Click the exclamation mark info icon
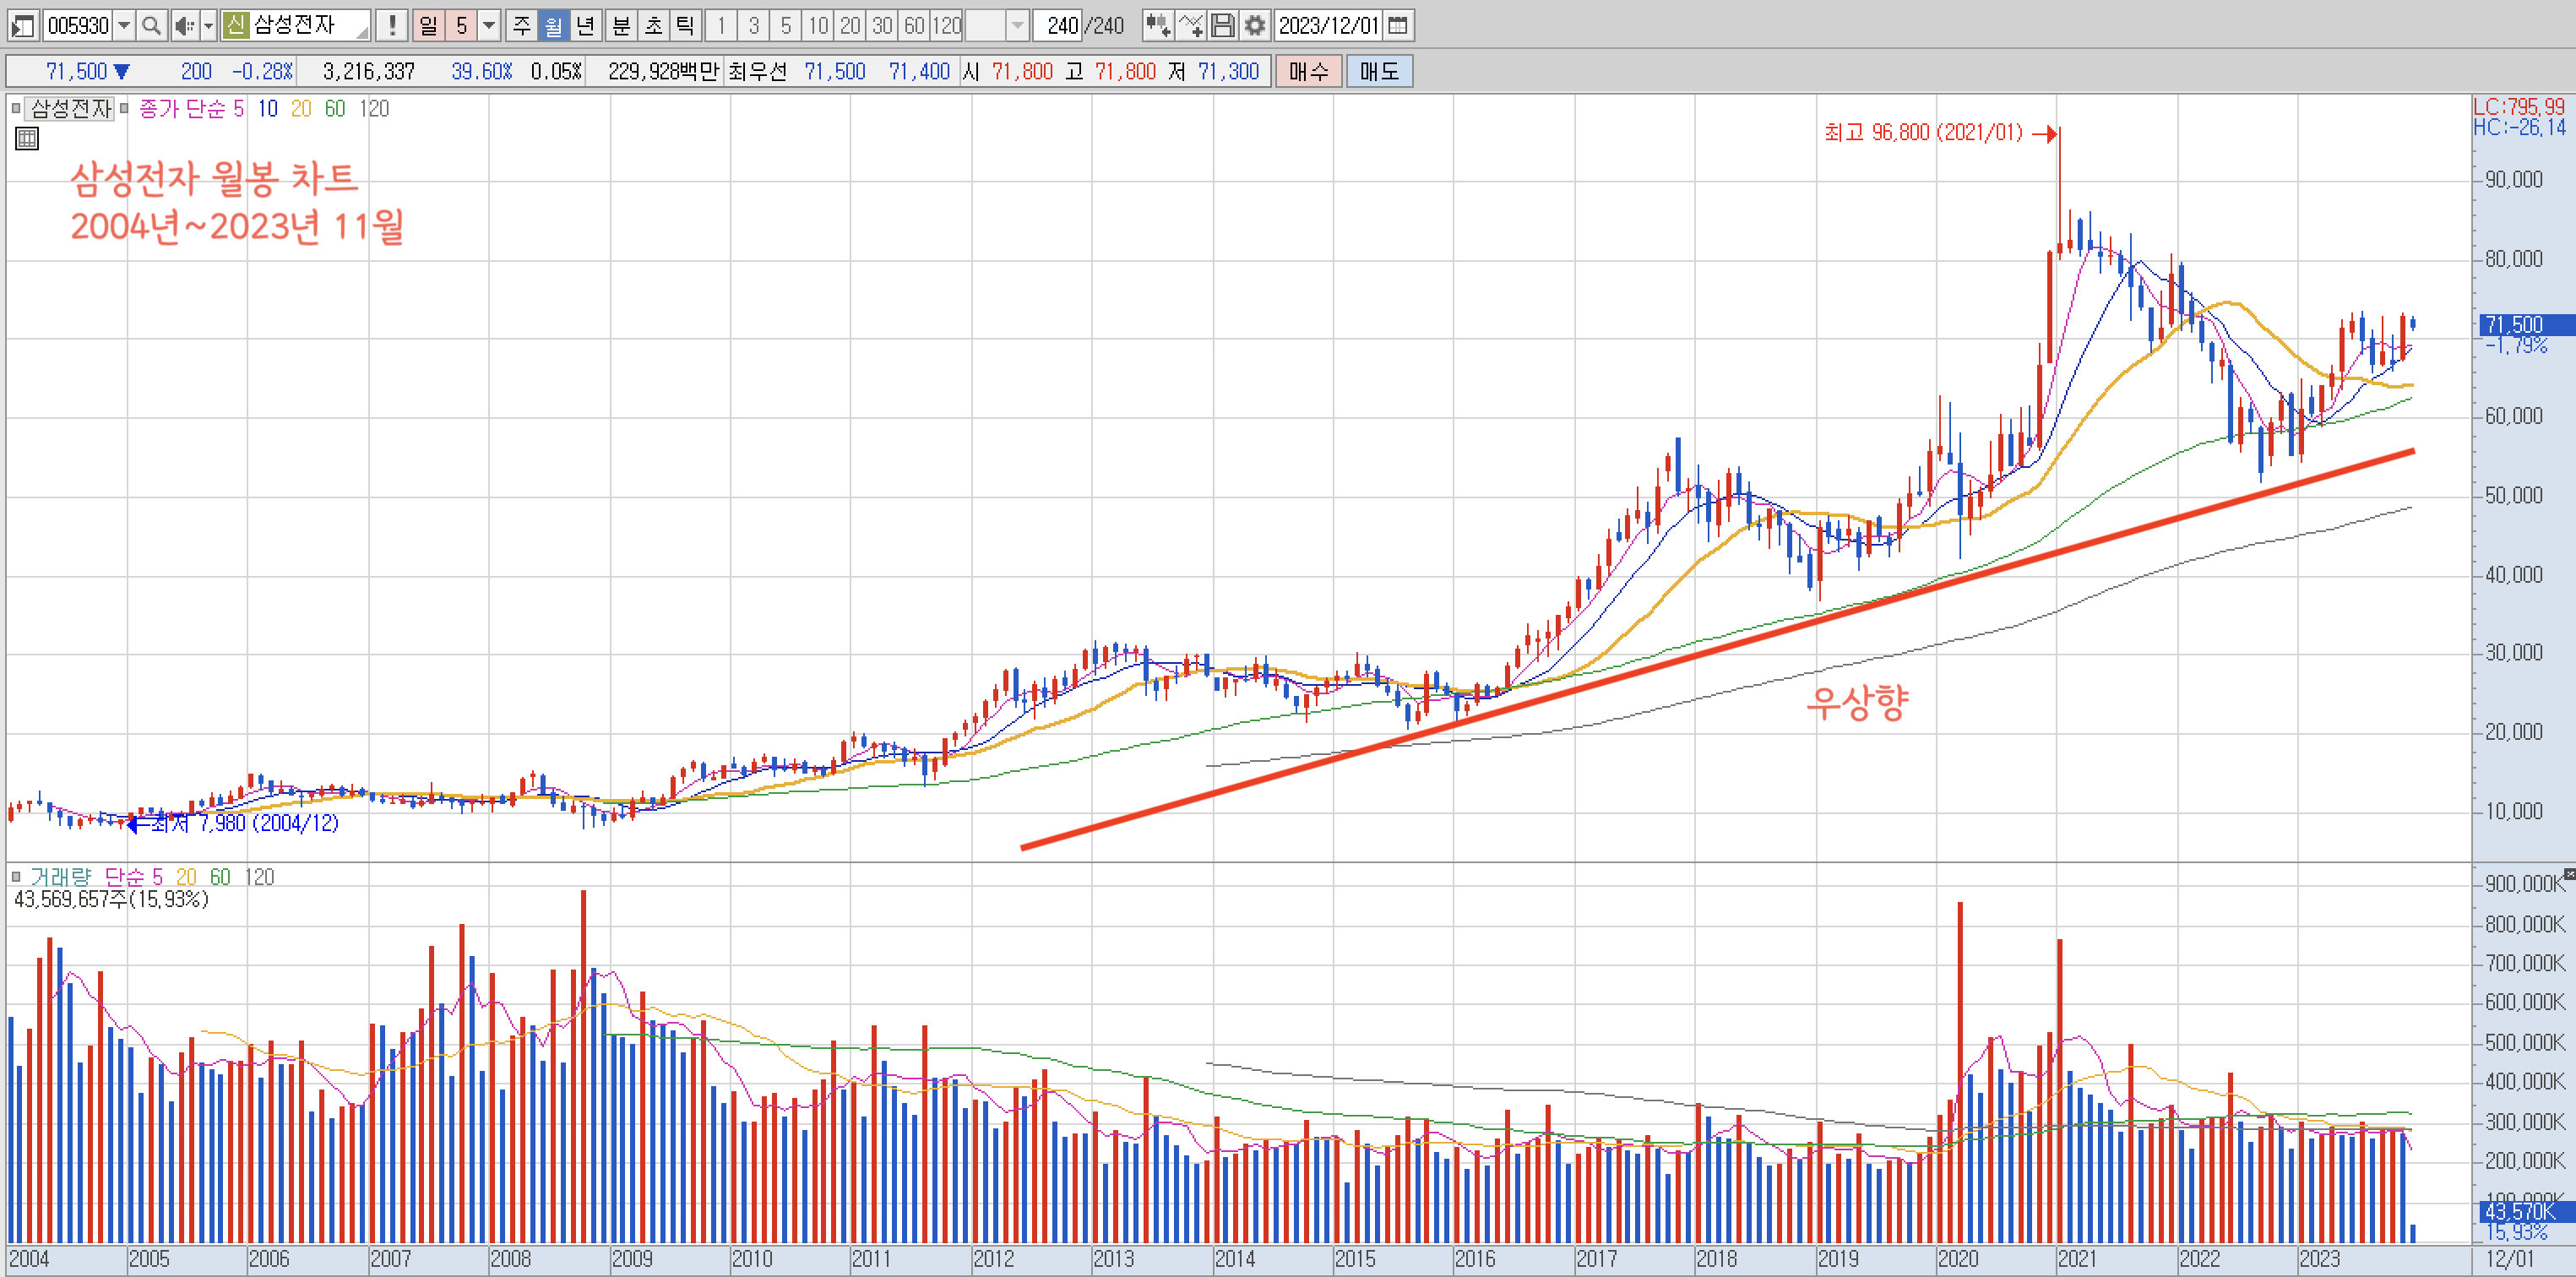Image resolution: width=2576 pixels, height=1277 pixels. pos(392,26)
